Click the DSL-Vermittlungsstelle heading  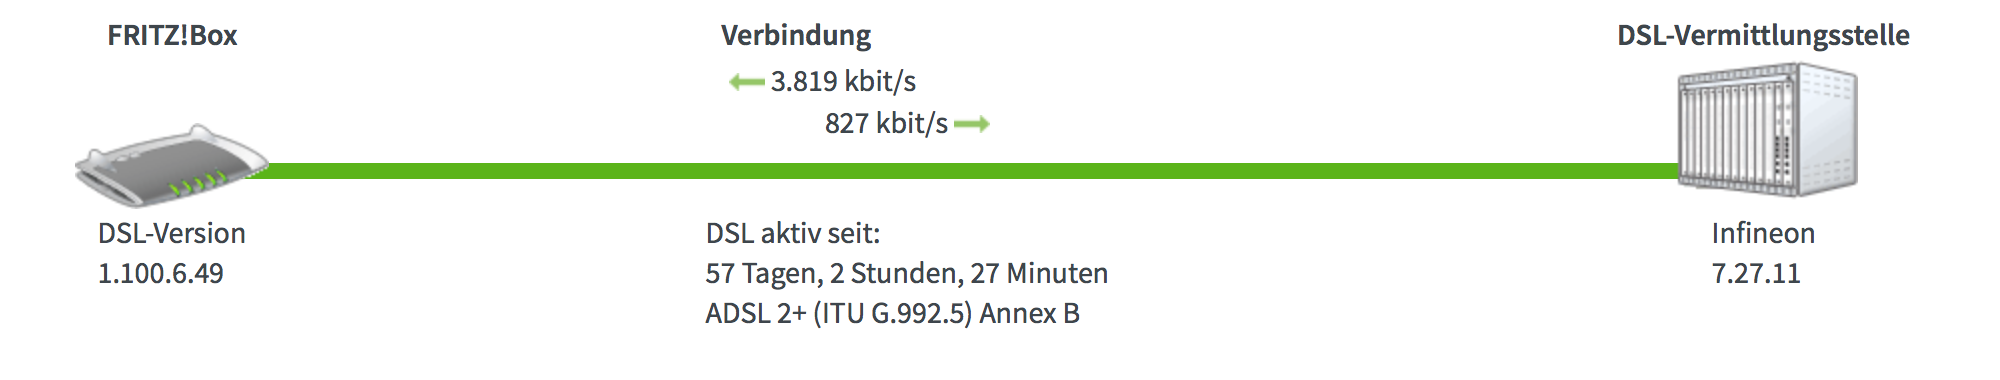coord(1764,35)
